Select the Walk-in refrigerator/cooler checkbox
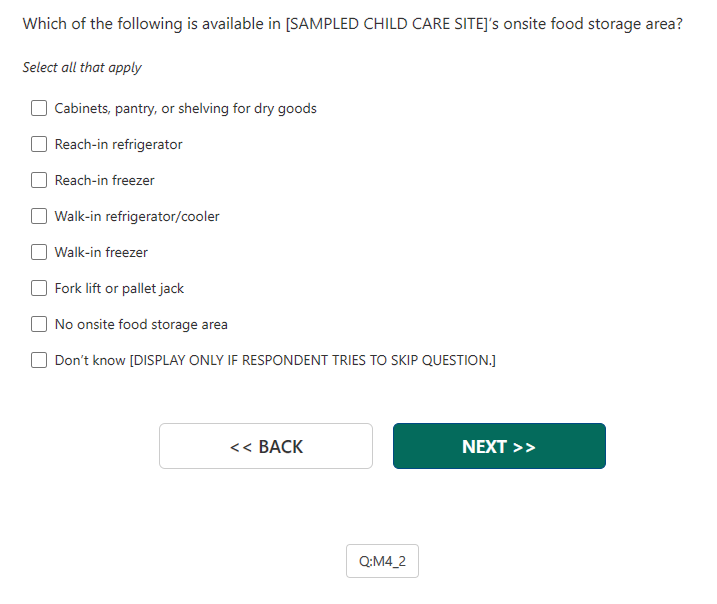Image resolution: width=717 pixels, height=604 pixels. click(39, 216)
